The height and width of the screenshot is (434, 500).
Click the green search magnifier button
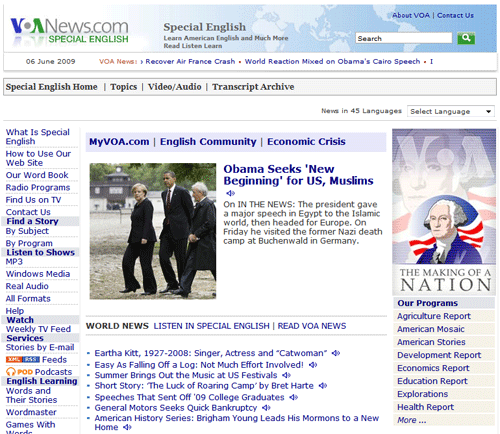pos(466,38)
